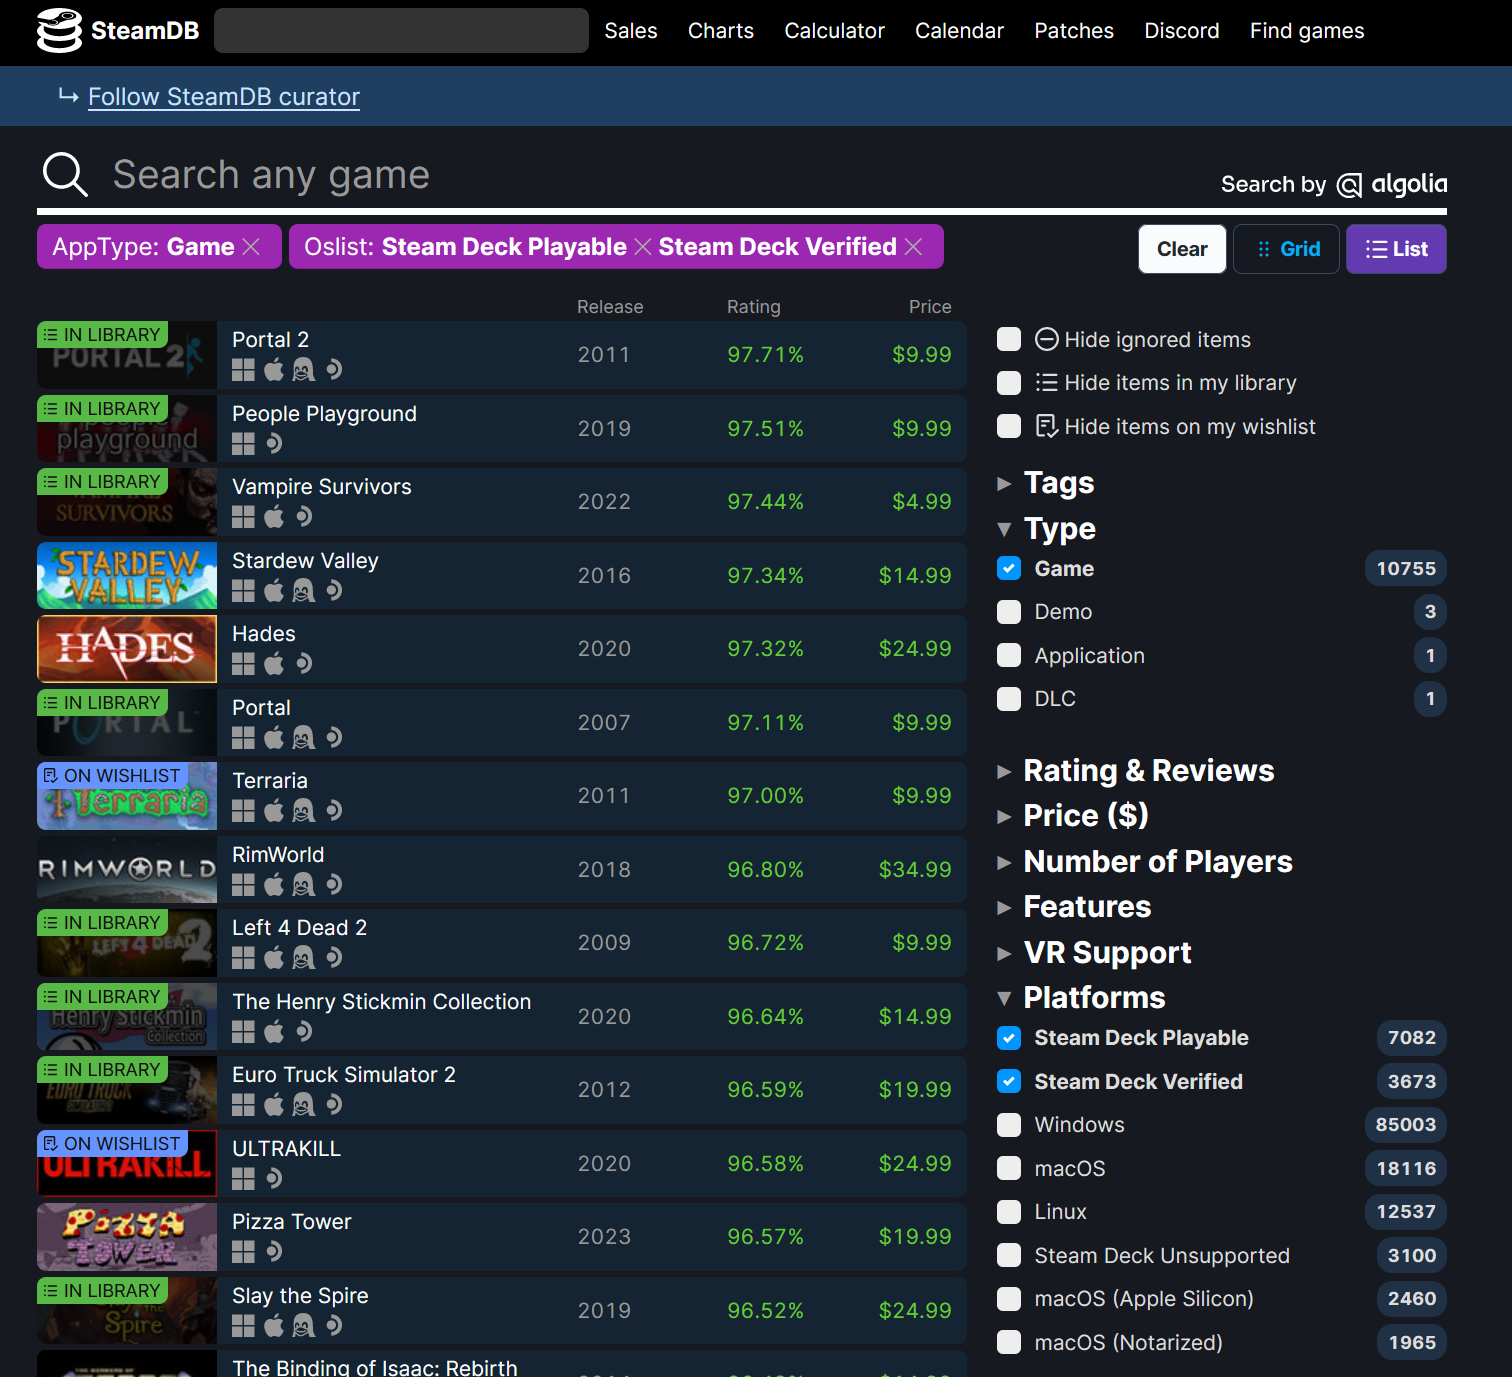Remove the Steam Deck Playable filter tag

coord(643,247)
